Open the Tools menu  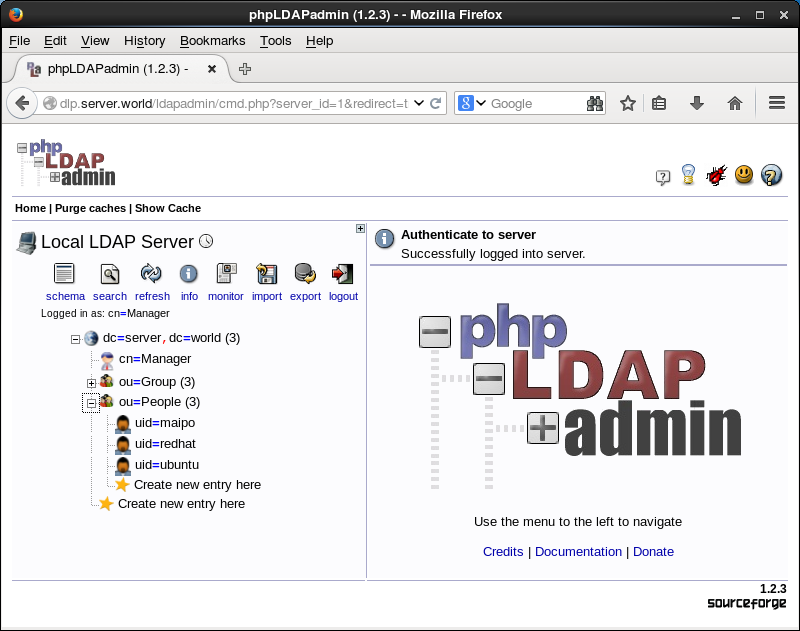coord(275,41)
